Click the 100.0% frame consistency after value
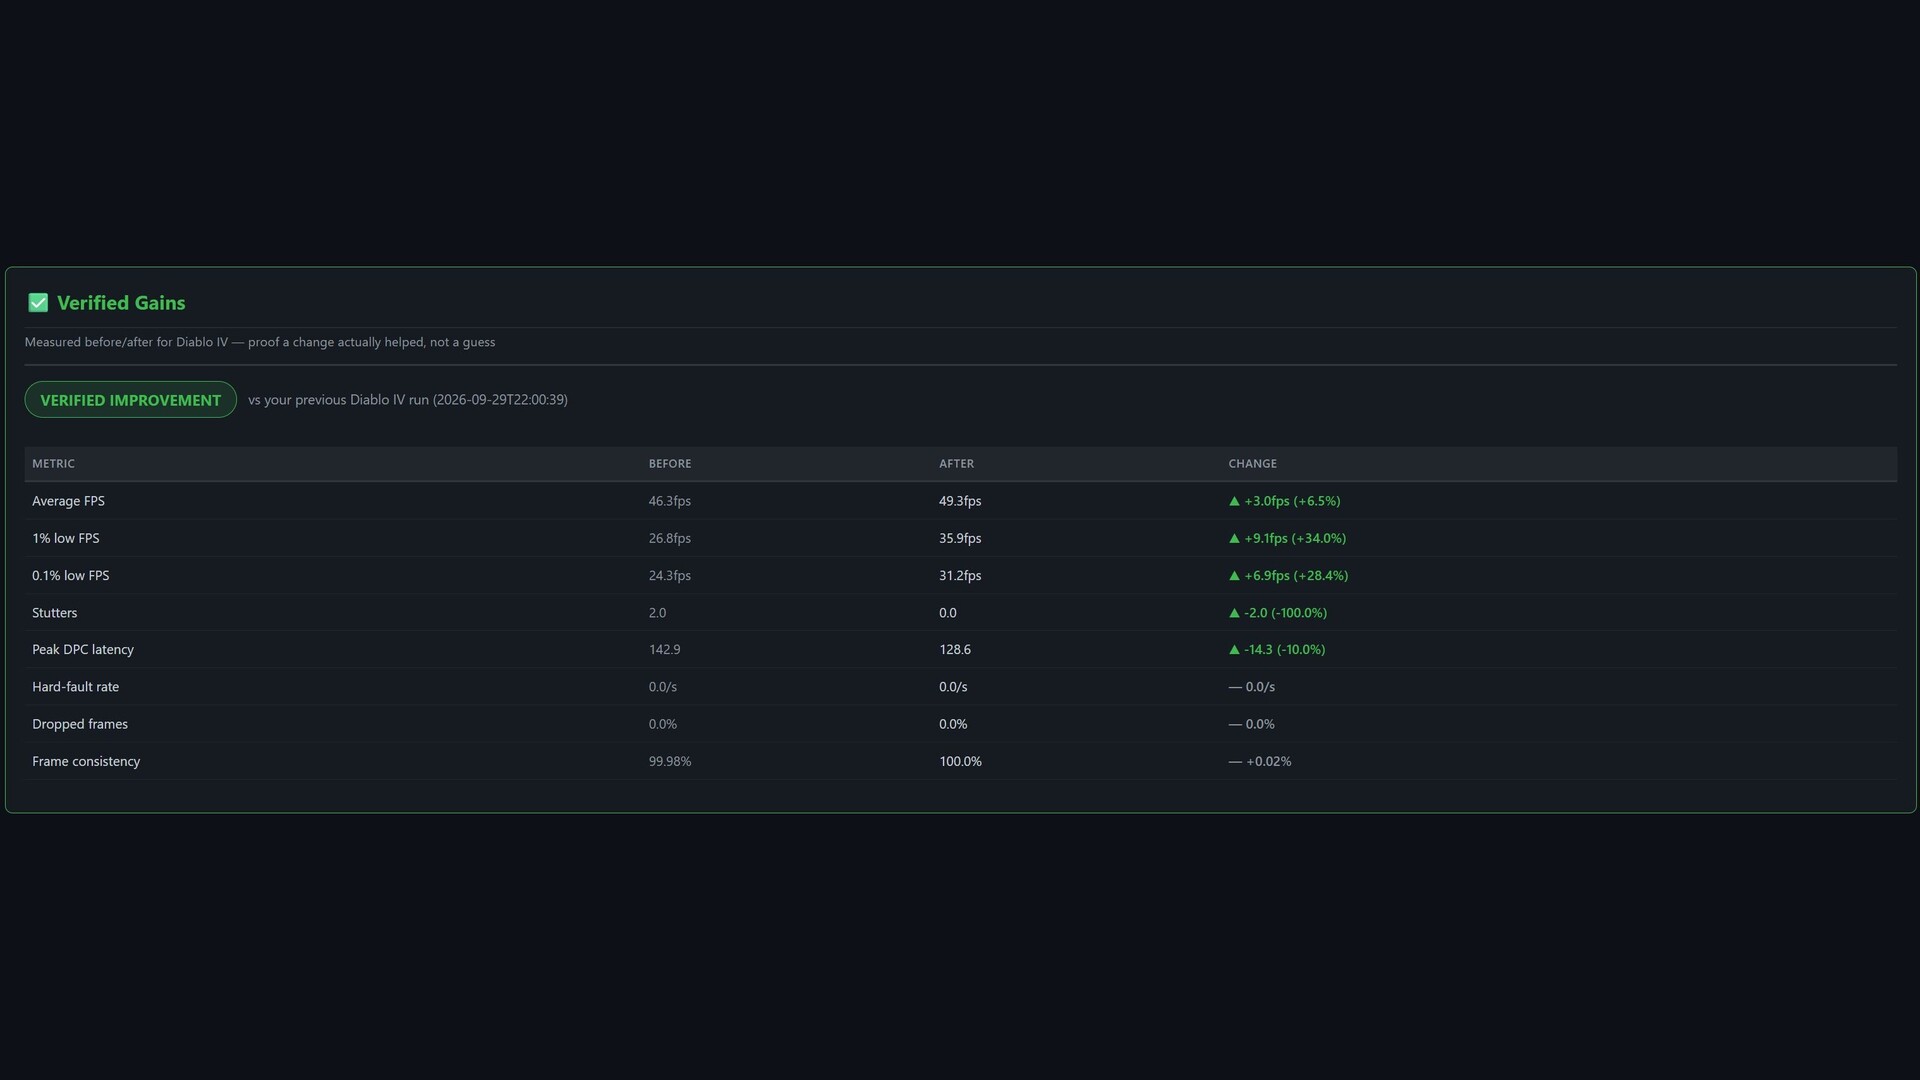The image size is (1920, 1080). point(960,762)
